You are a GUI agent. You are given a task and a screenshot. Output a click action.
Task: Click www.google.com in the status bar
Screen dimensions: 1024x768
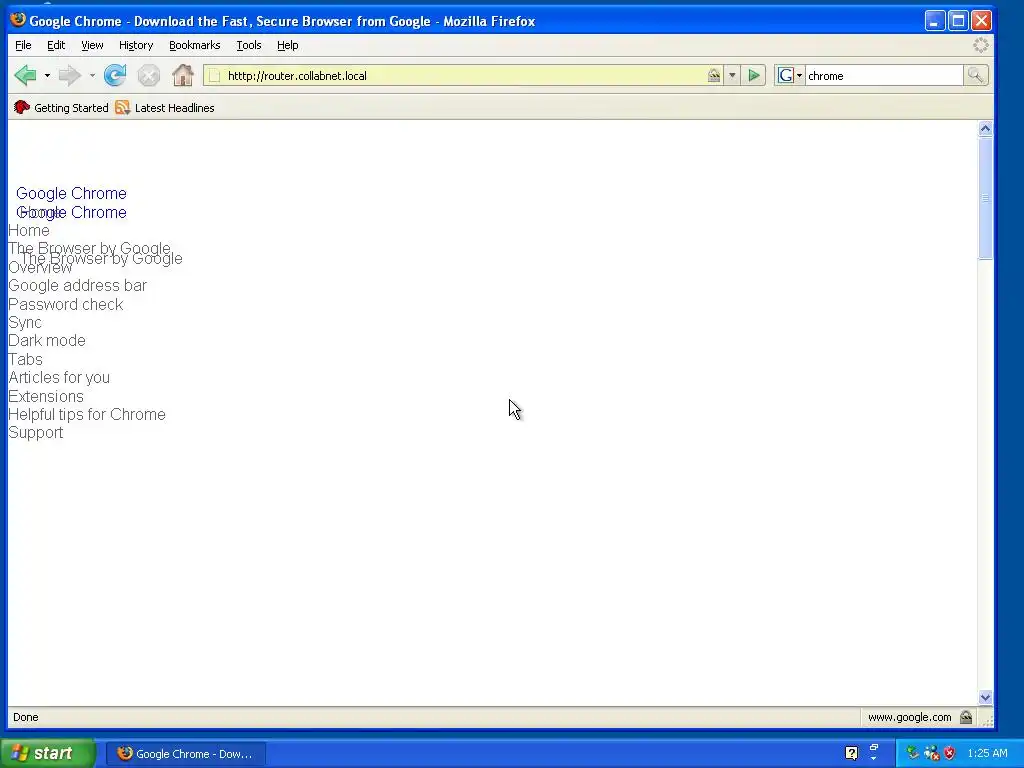909,717
